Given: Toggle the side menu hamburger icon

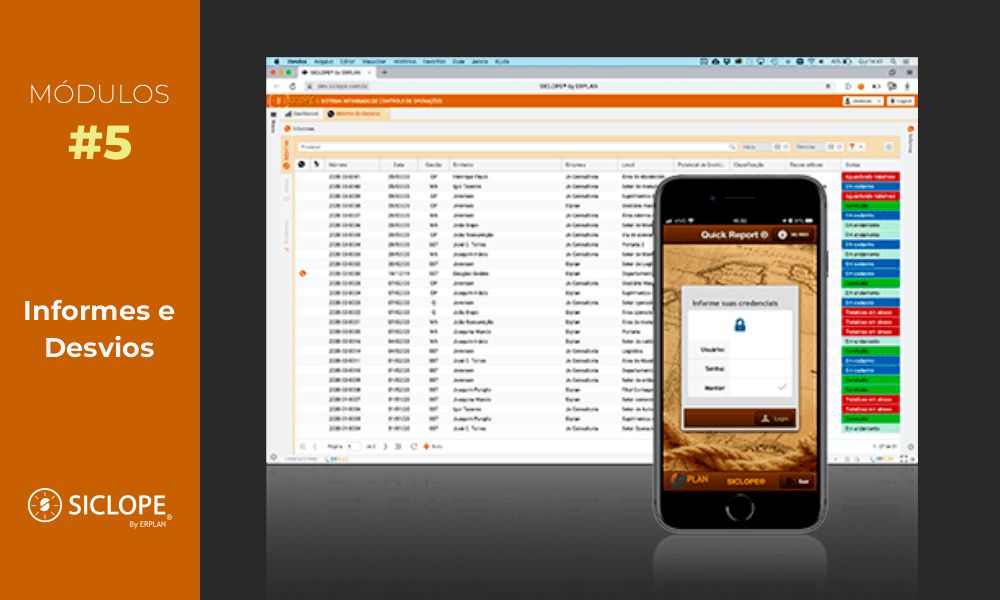Looking at the screenshot, I should point(274,114).
